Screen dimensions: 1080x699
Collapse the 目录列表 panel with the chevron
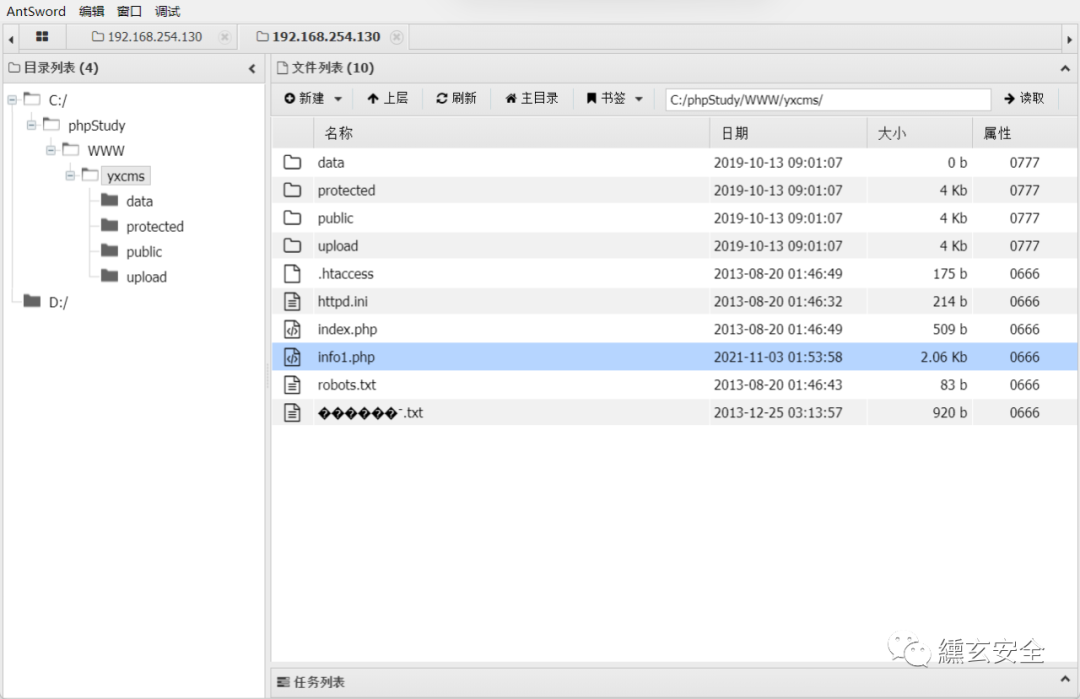[252, 68]
